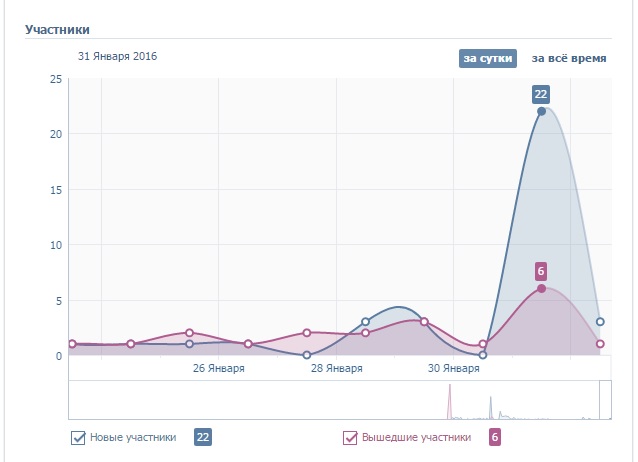The height and width of the screenshot is (462, 638).
Task: Select the pink data point at value 2 near 26 Января
Action: (x=189, y=333)
